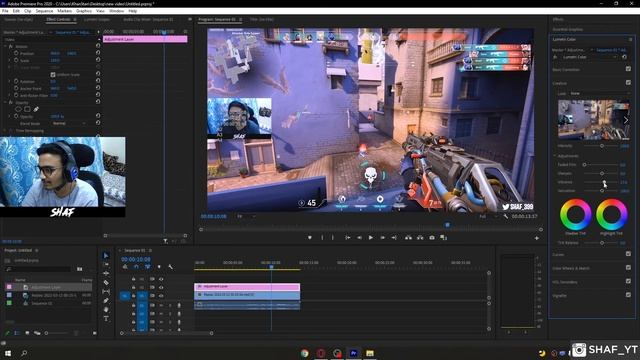Open the Graphics menu
Viewport: 640px width, 360px height.
[84, 11]
